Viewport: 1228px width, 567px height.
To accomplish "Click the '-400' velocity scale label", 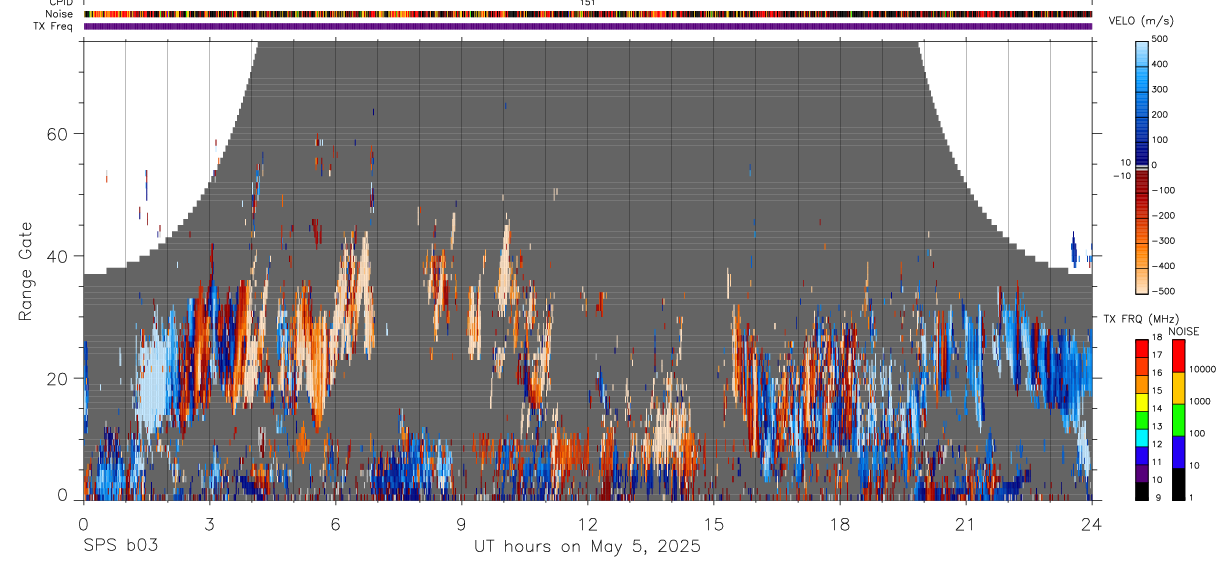I will 1164,266.
